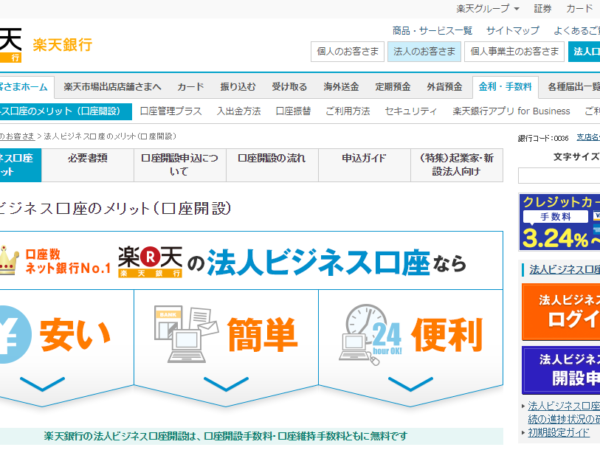The width and height of the screenshot is (600, 450).
Task: Switch to 口座開設申込について tab
Action: pyautogui.click(x=180, y=165)
